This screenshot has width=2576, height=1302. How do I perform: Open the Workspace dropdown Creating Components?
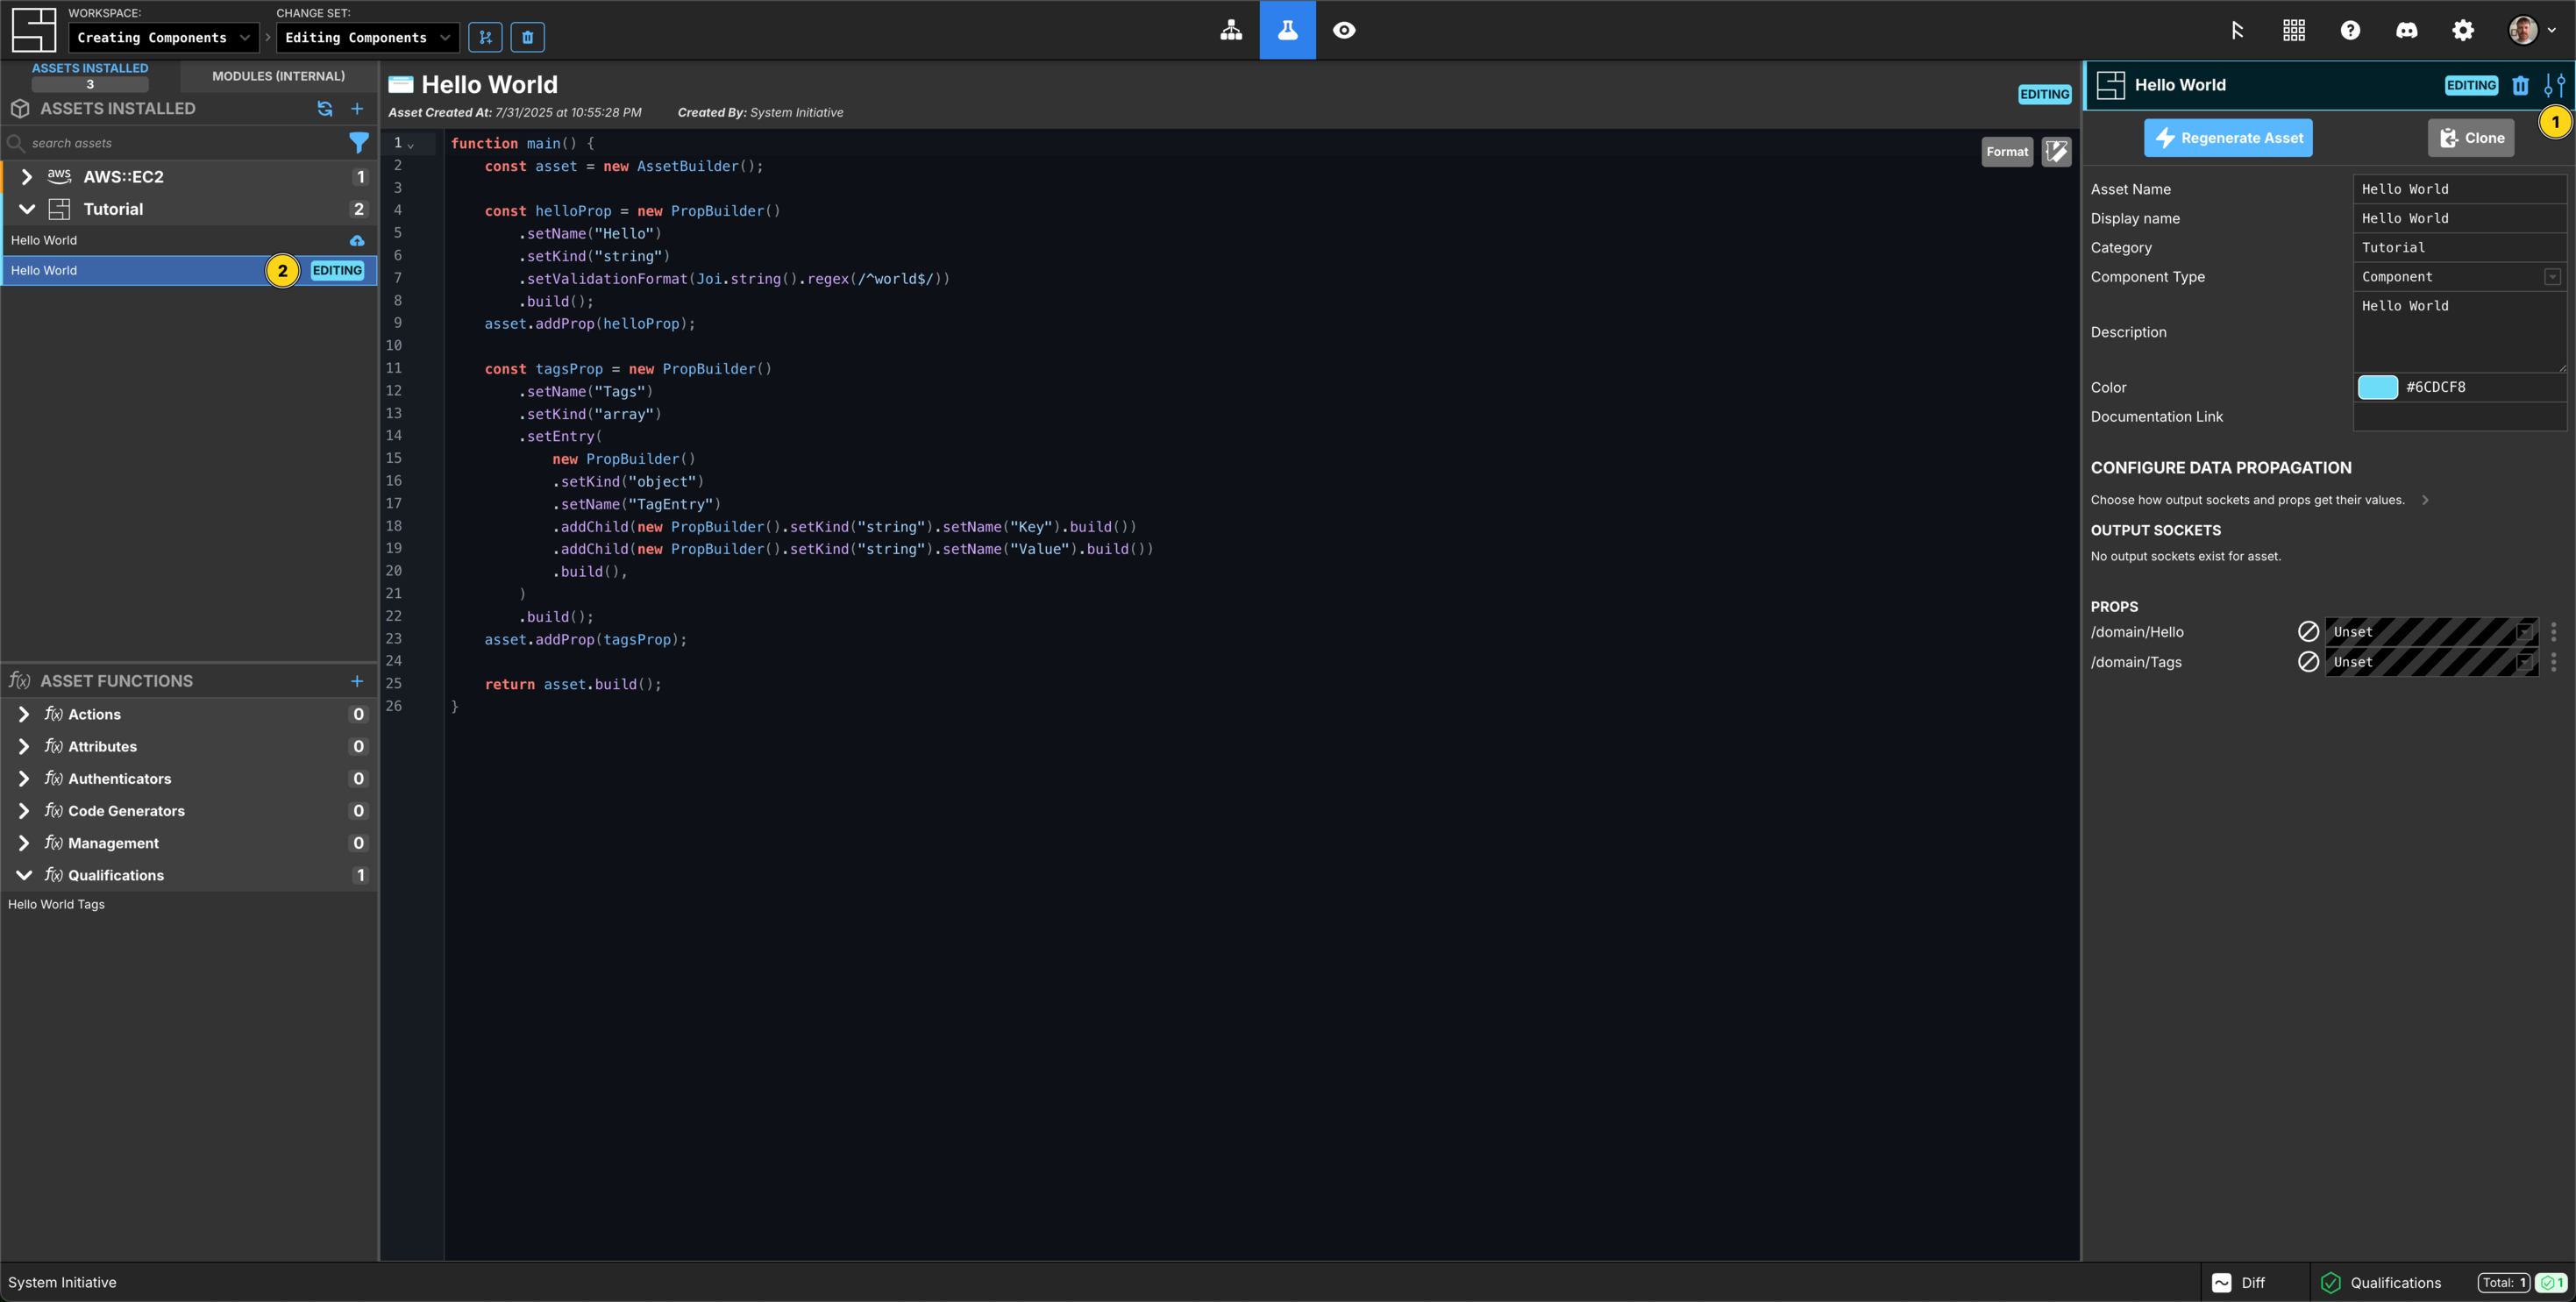click(x=164, y=38)
